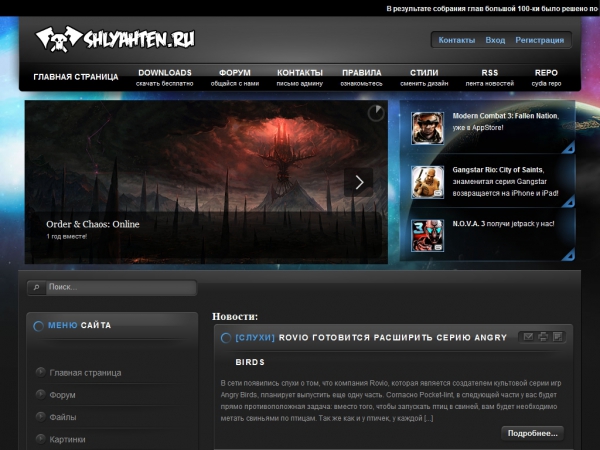Image resolution: width=600 pixels, height=450 pixels.
Task: Open the Repo cydia repo item
Action: (546, 77)
